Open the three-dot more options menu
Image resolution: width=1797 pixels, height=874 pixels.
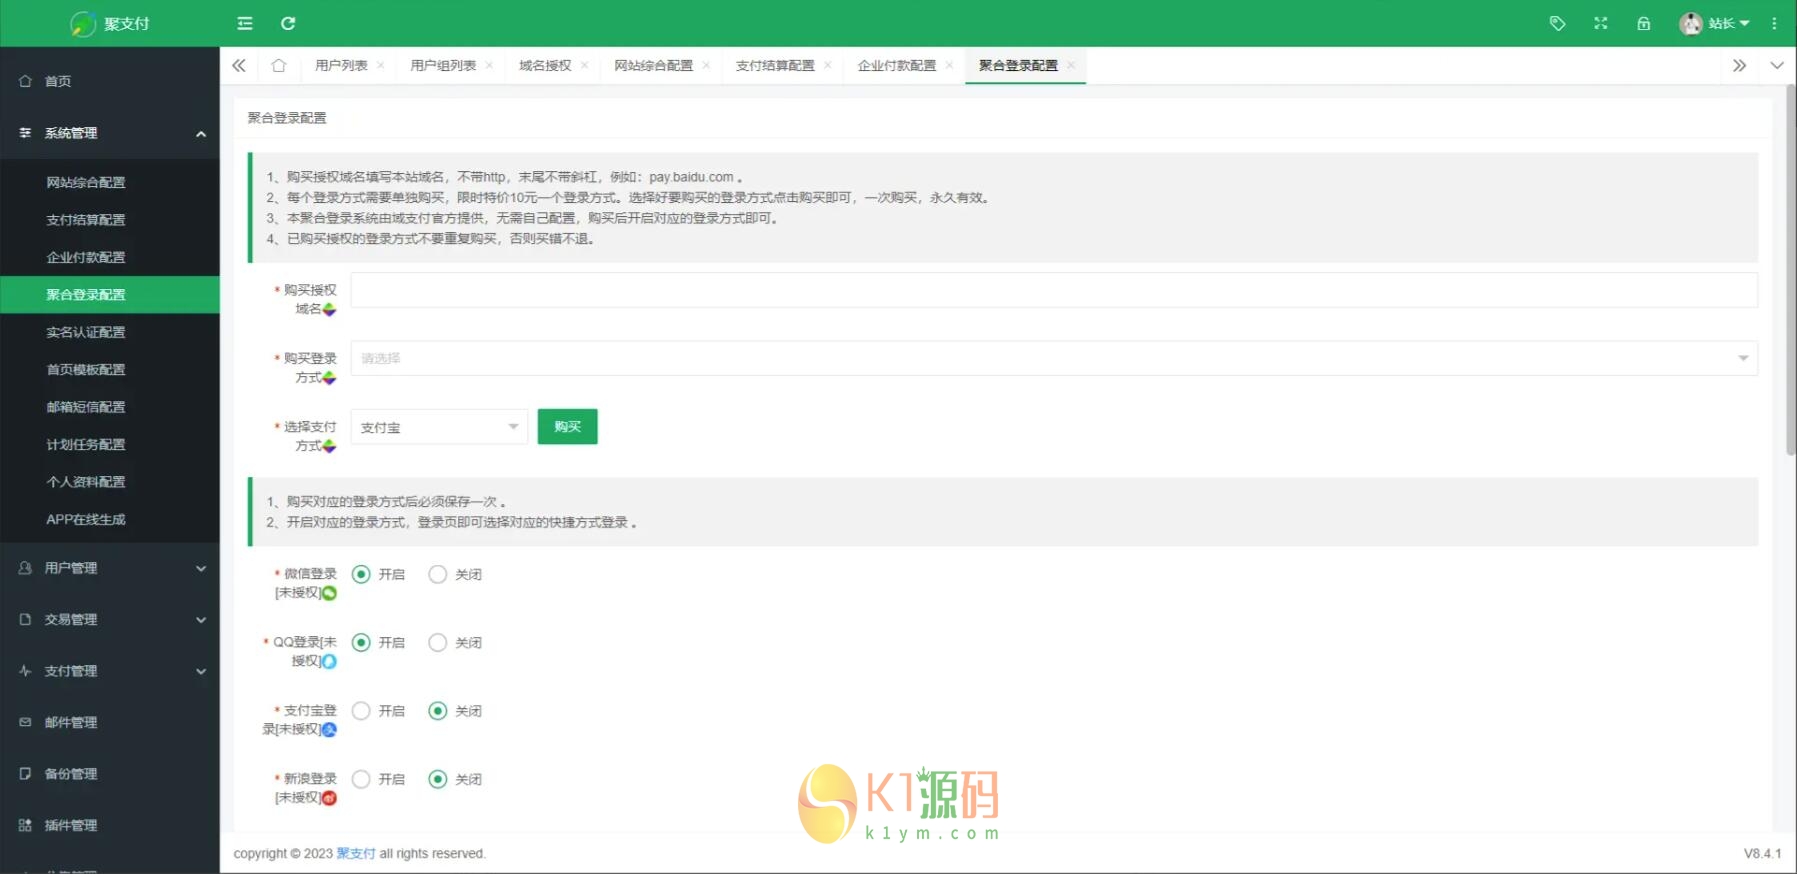point(1774,23)
